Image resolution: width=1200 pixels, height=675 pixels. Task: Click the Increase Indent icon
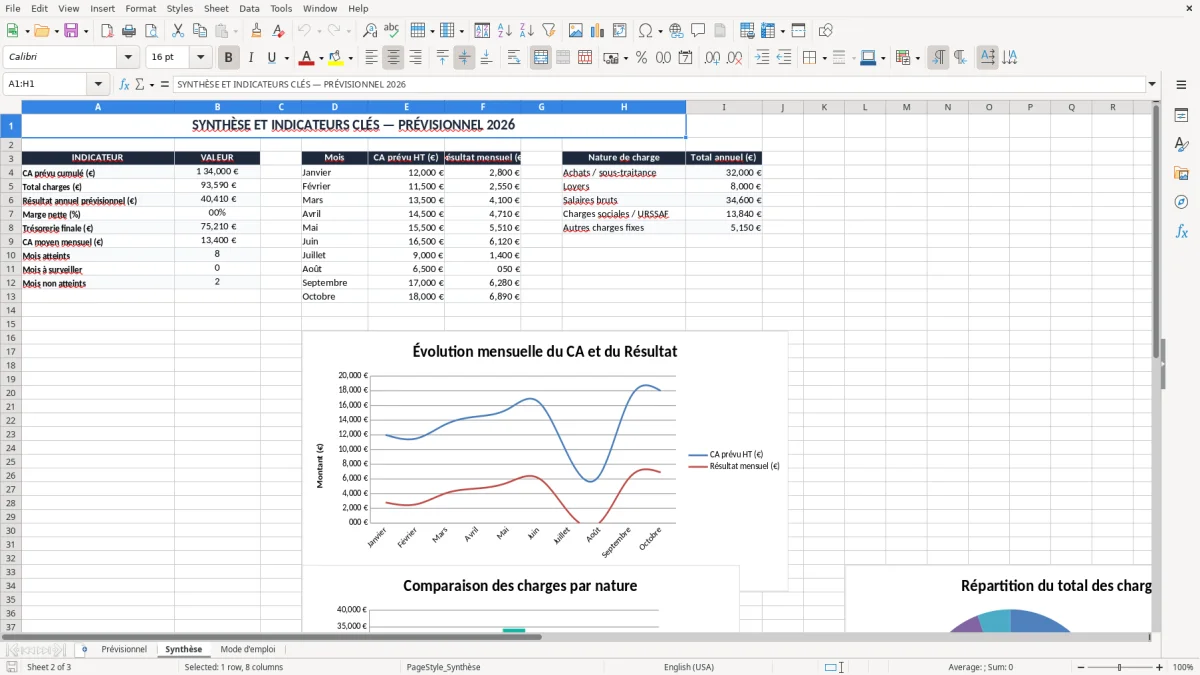point(762,58)
